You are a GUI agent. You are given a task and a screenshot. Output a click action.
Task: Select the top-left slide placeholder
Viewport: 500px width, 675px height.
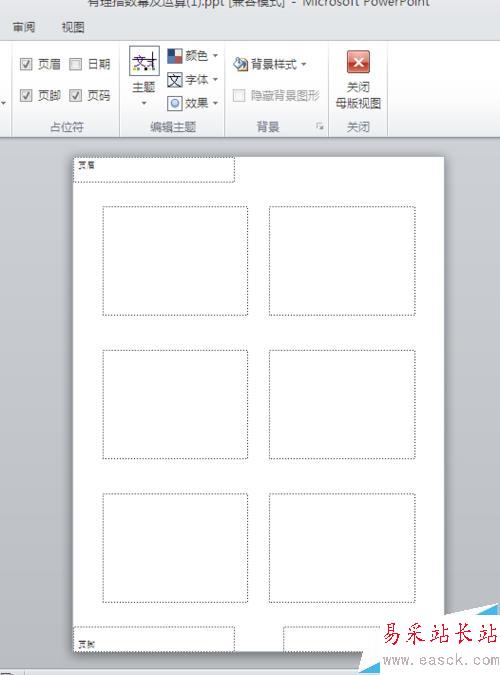click(x=175, y=261)
